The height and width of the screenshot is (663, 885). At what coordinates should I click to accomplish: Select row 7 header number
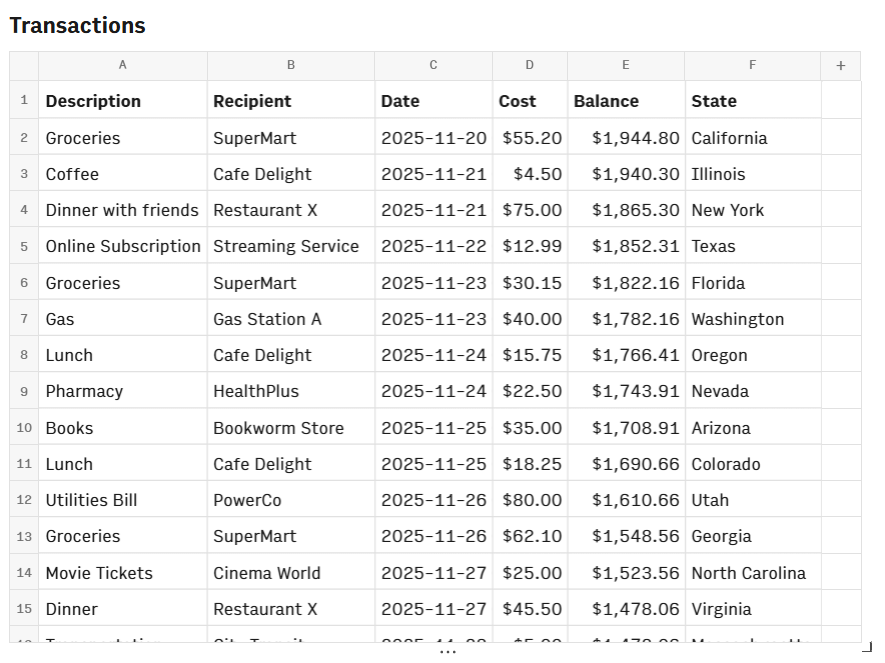[x=24, y=319]
